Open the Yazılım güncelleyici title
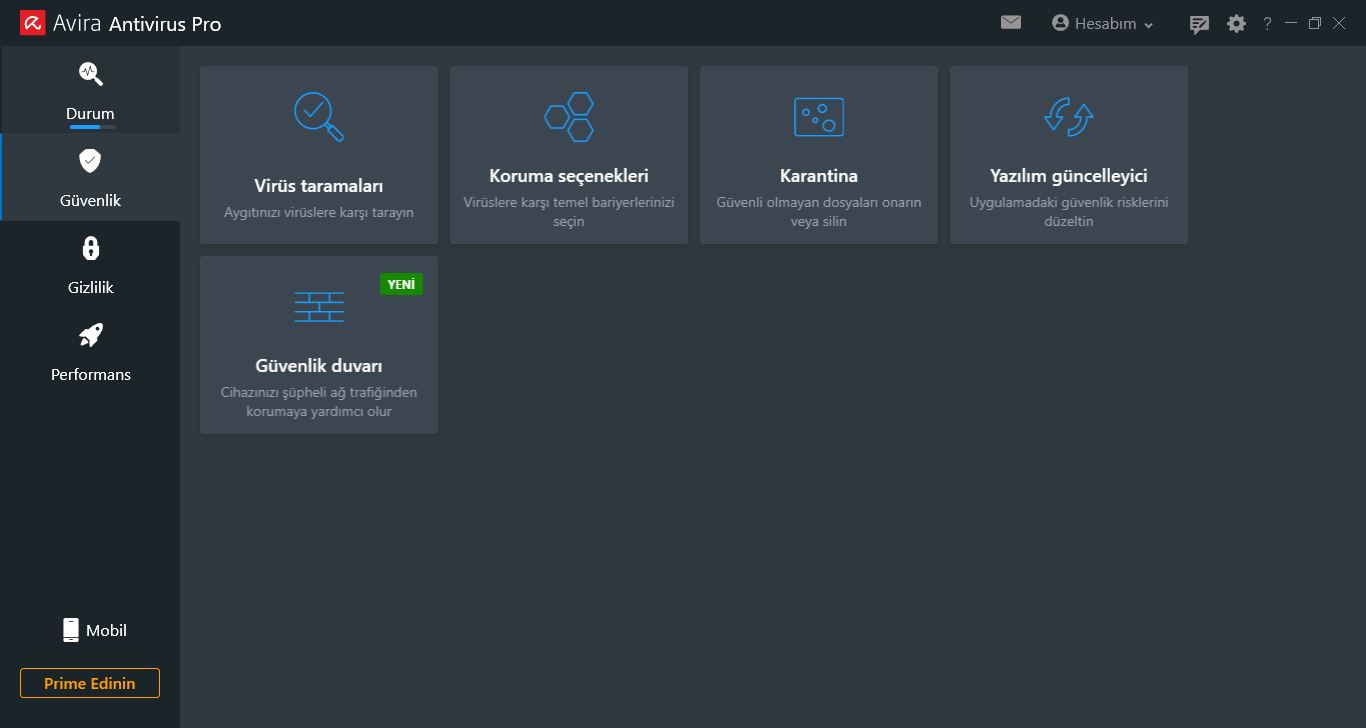Screen dimensions: 1366x728 point(1069,176)
